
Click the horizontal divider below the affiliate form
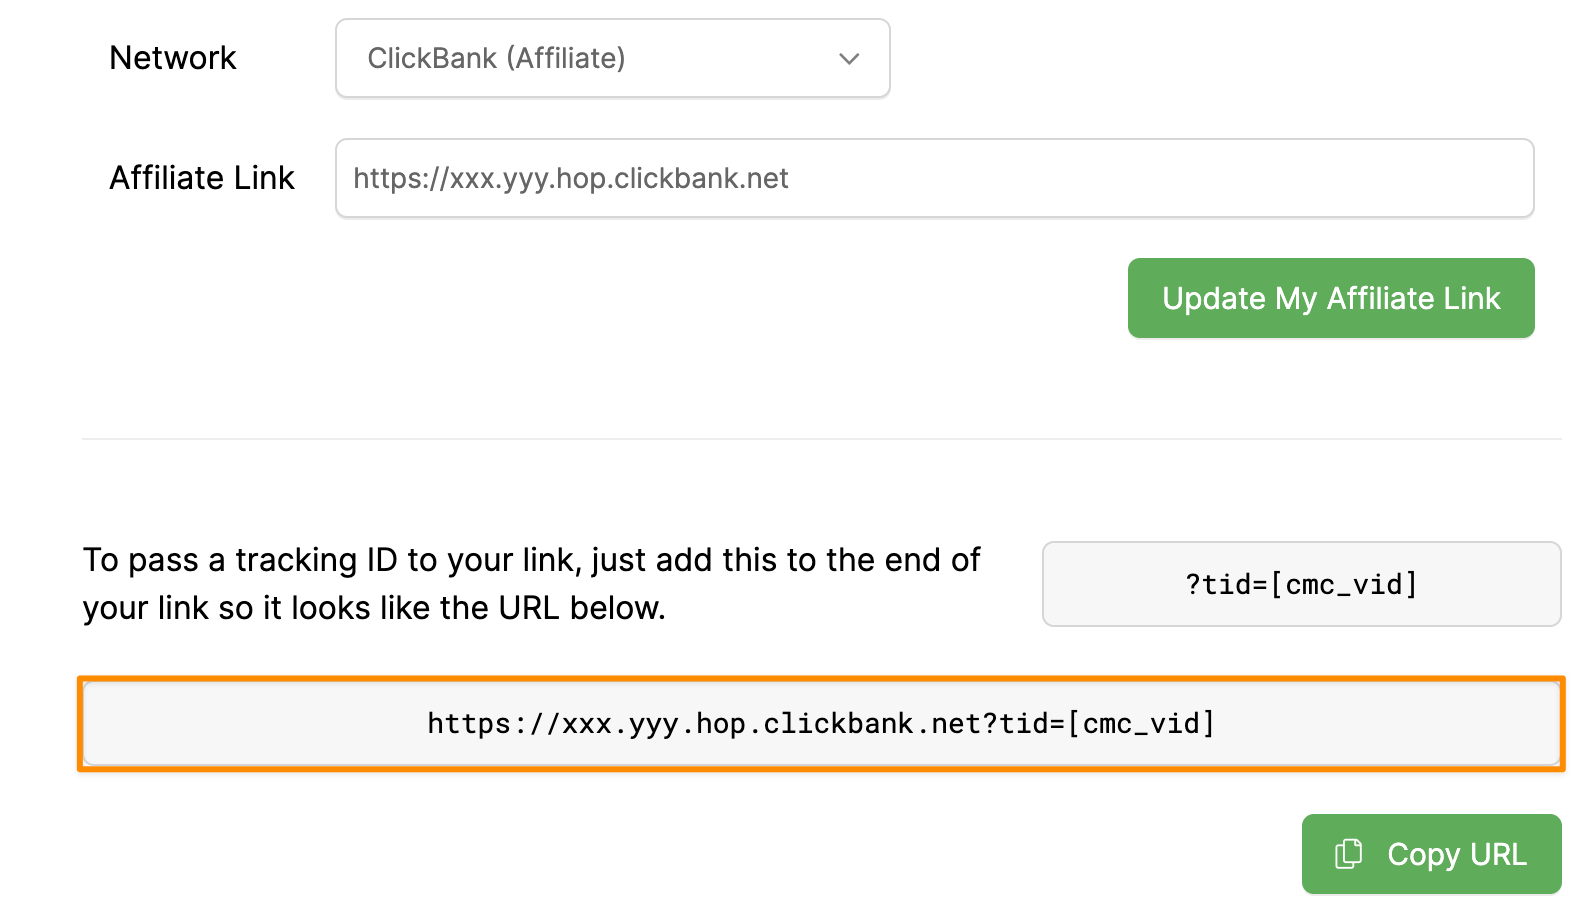pos(821,438)
